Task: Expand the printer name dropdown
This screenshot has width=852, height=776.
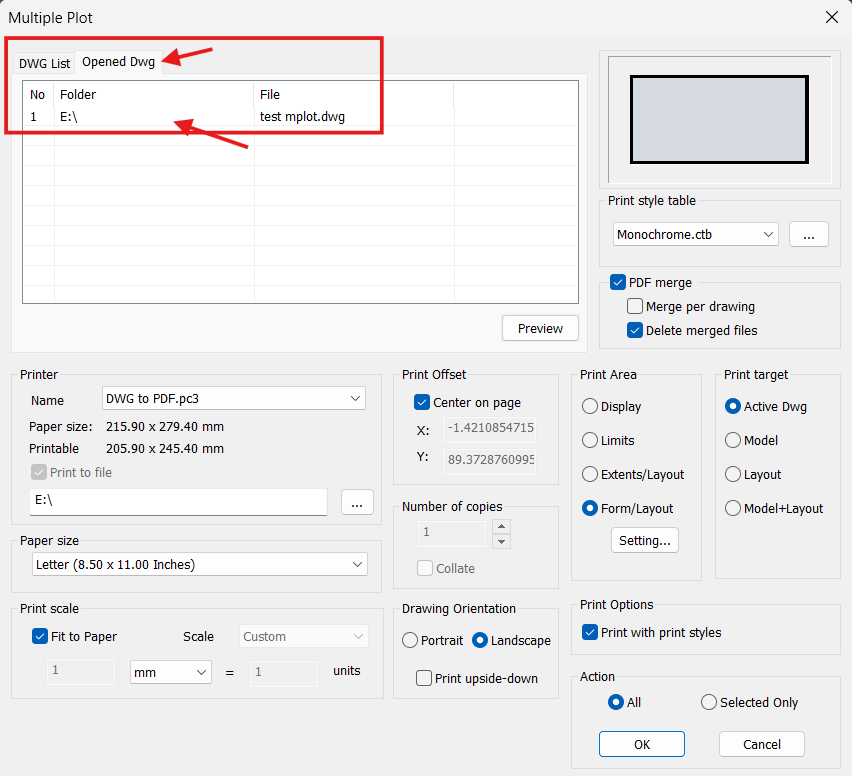Action: [x=234, y=399]
